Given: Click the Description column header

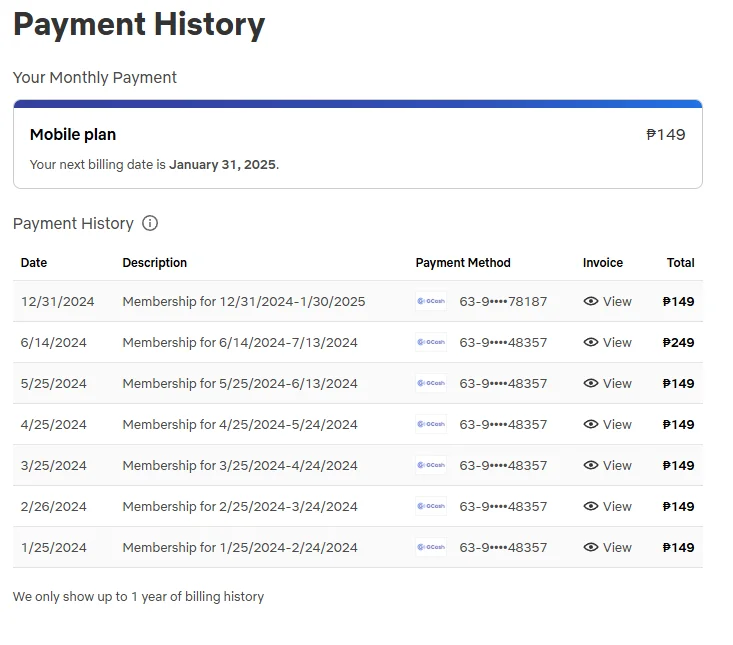Looking at the screenshot, I should point(155,263).
